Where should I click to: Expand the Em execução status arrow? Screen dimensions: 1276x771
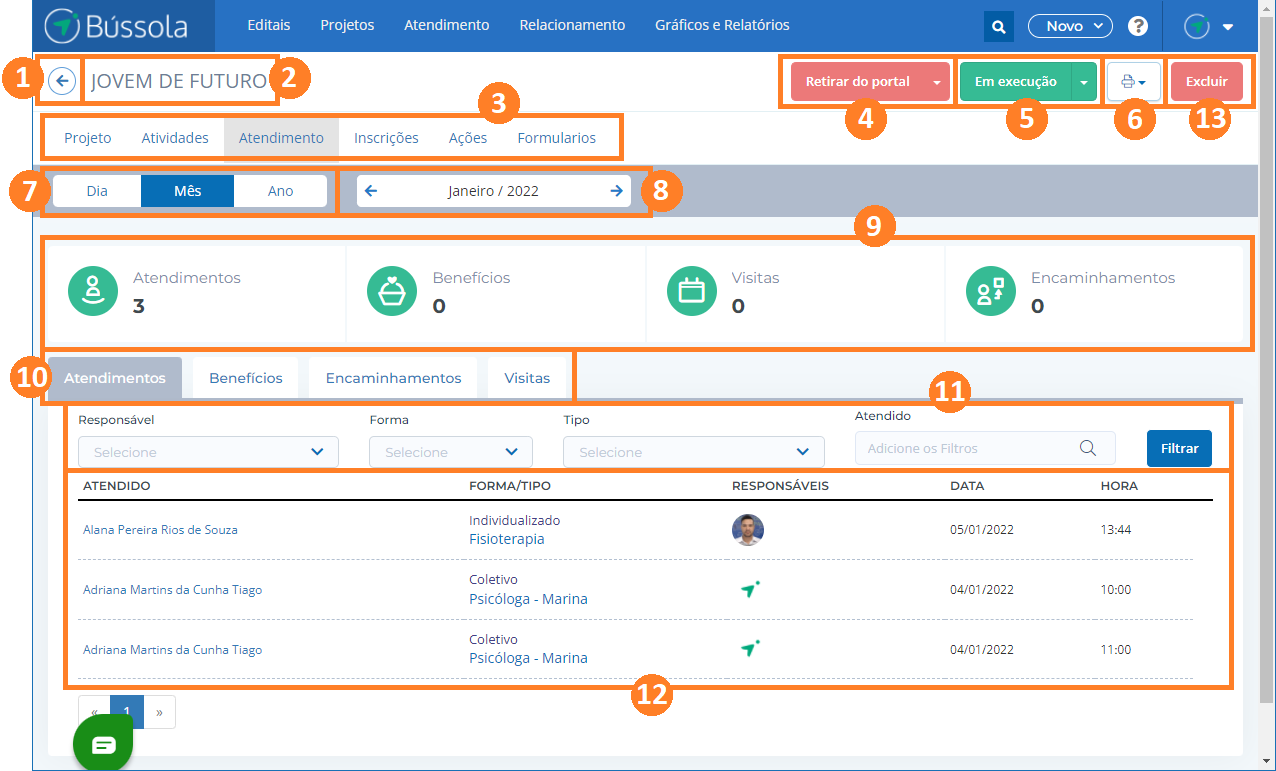[x=1085, y=82]
